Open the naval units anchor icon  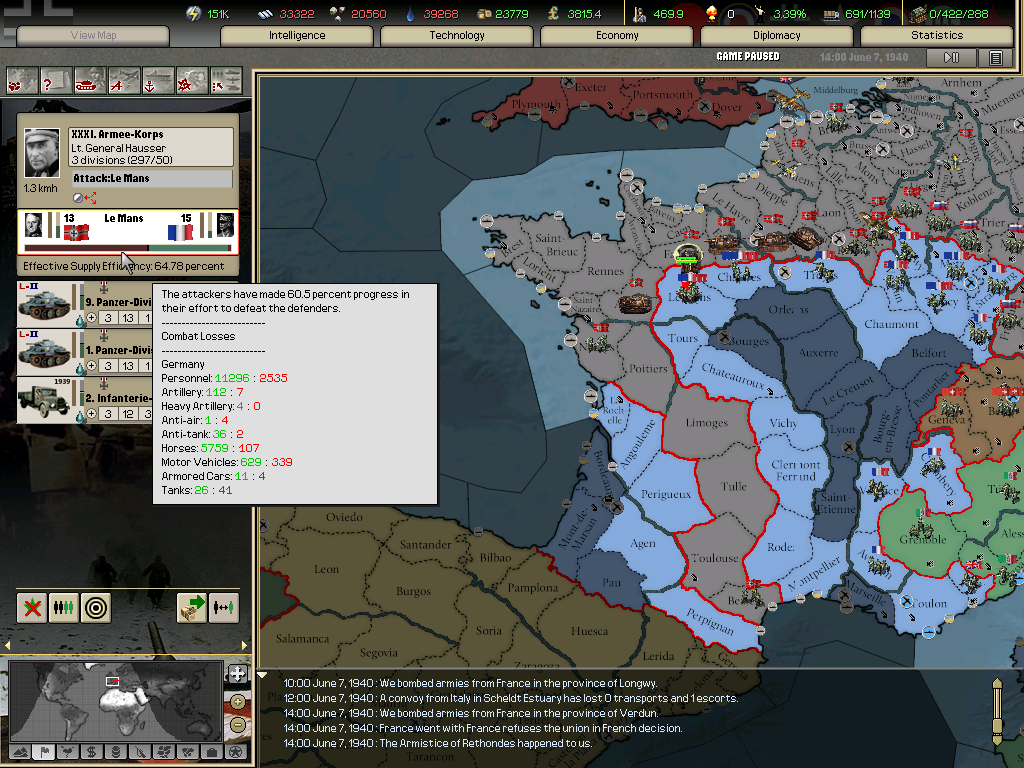[158, 82]
